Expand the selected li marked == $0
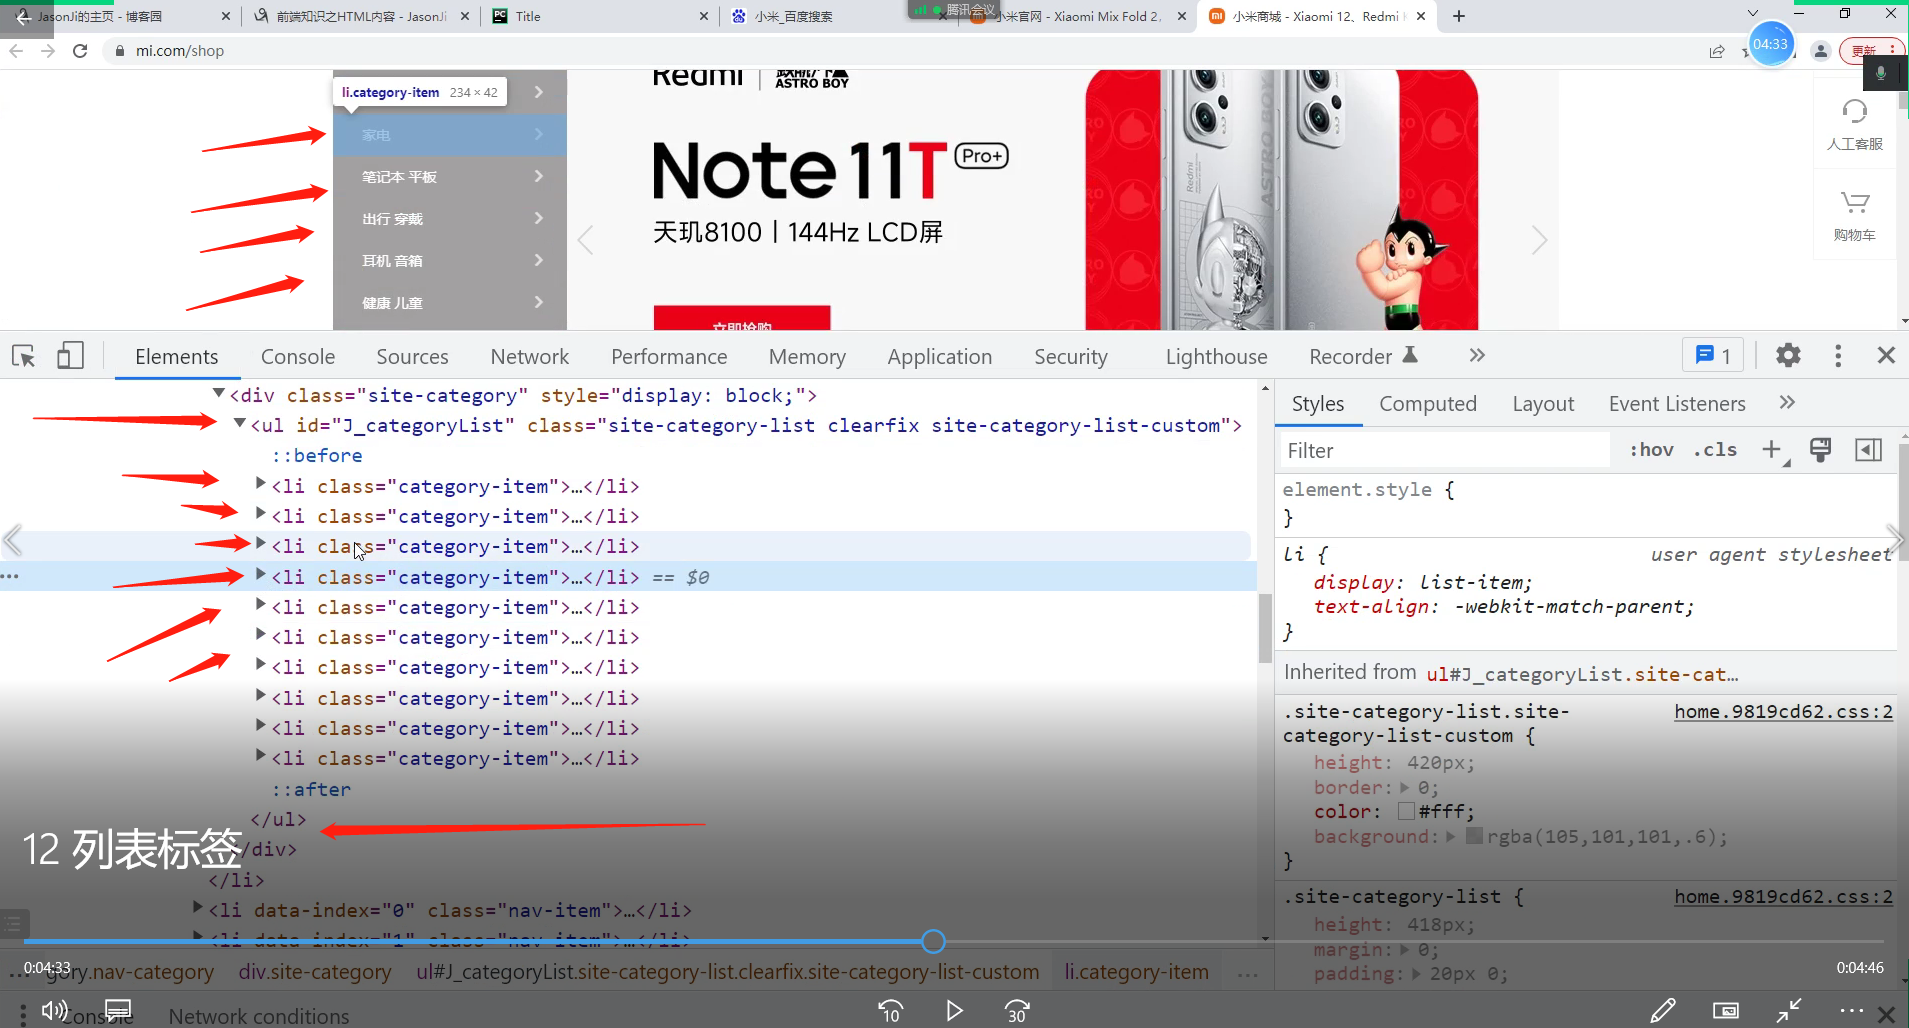The width and height of the screenshot is (1909, 1028). (261, 575)
